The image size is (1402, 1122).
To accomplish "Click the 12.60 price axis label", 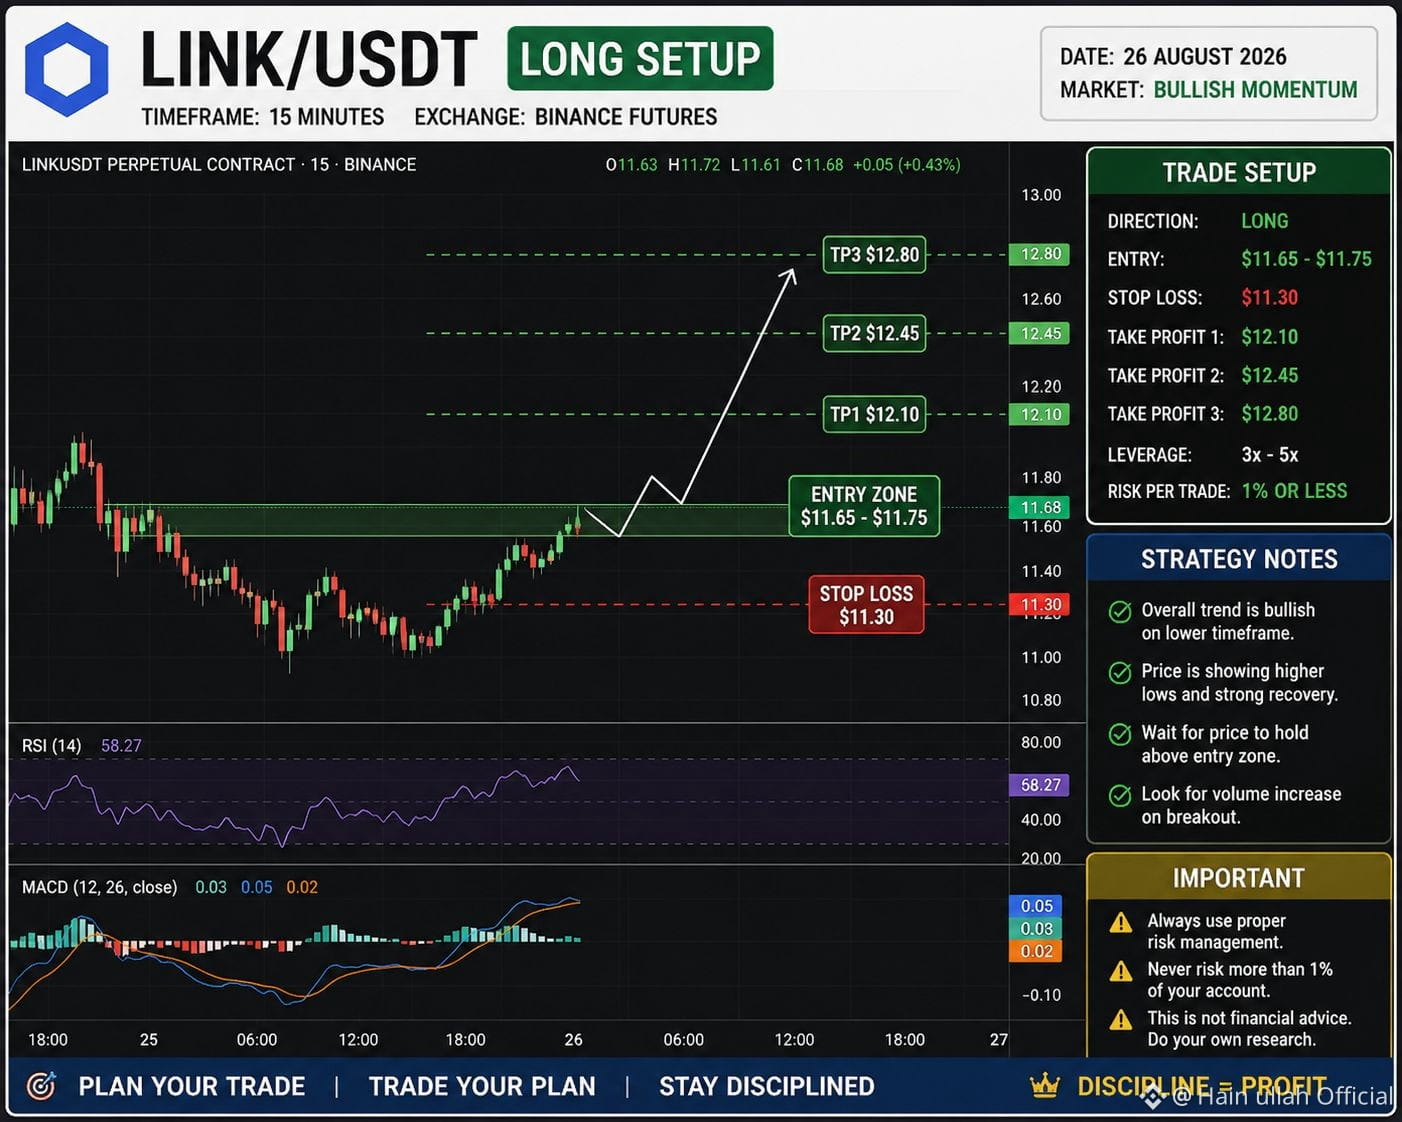I will [x=1041, y=299].
